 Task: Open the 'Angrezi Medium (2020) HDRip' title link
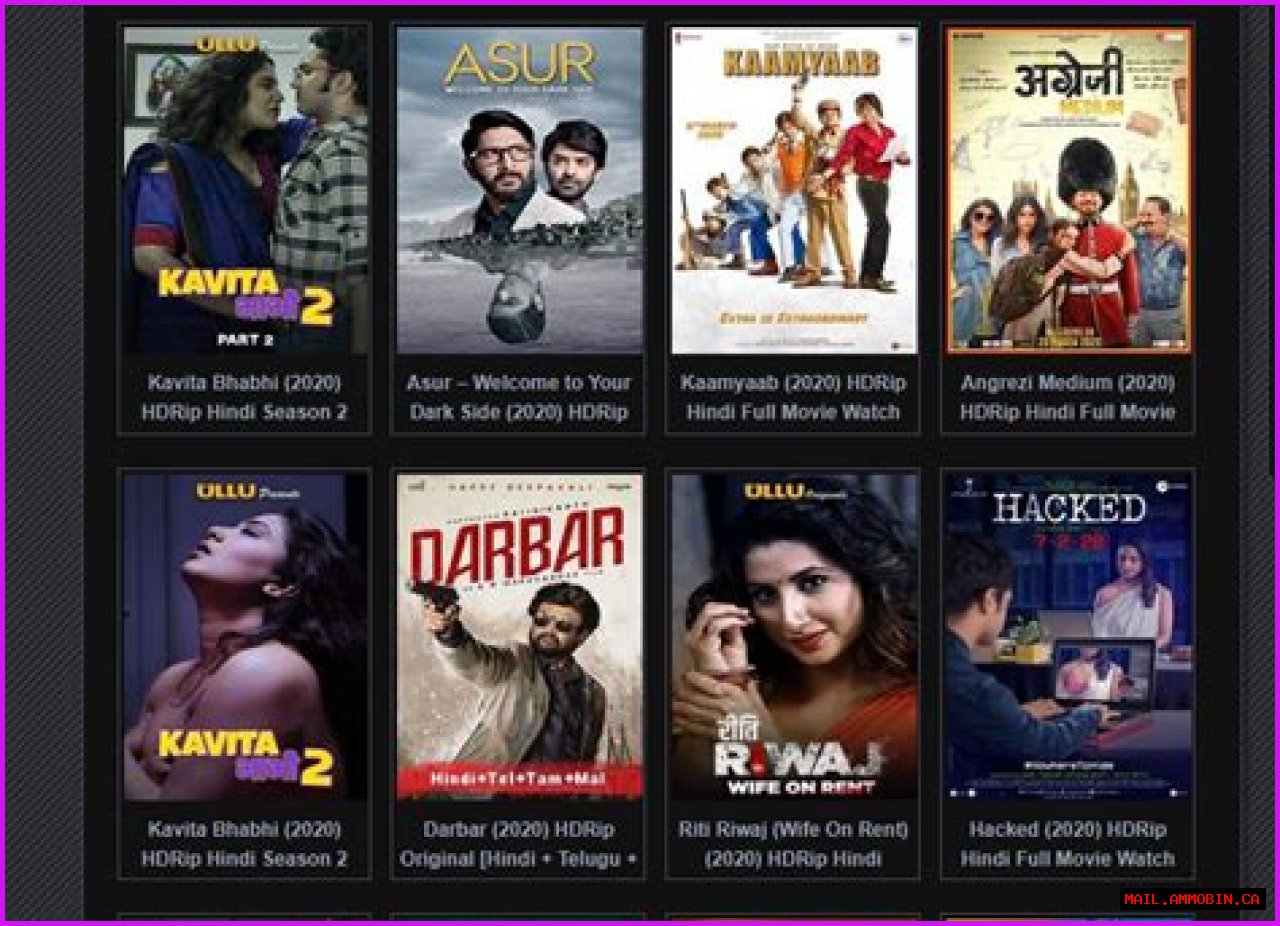pos(1068,397)
